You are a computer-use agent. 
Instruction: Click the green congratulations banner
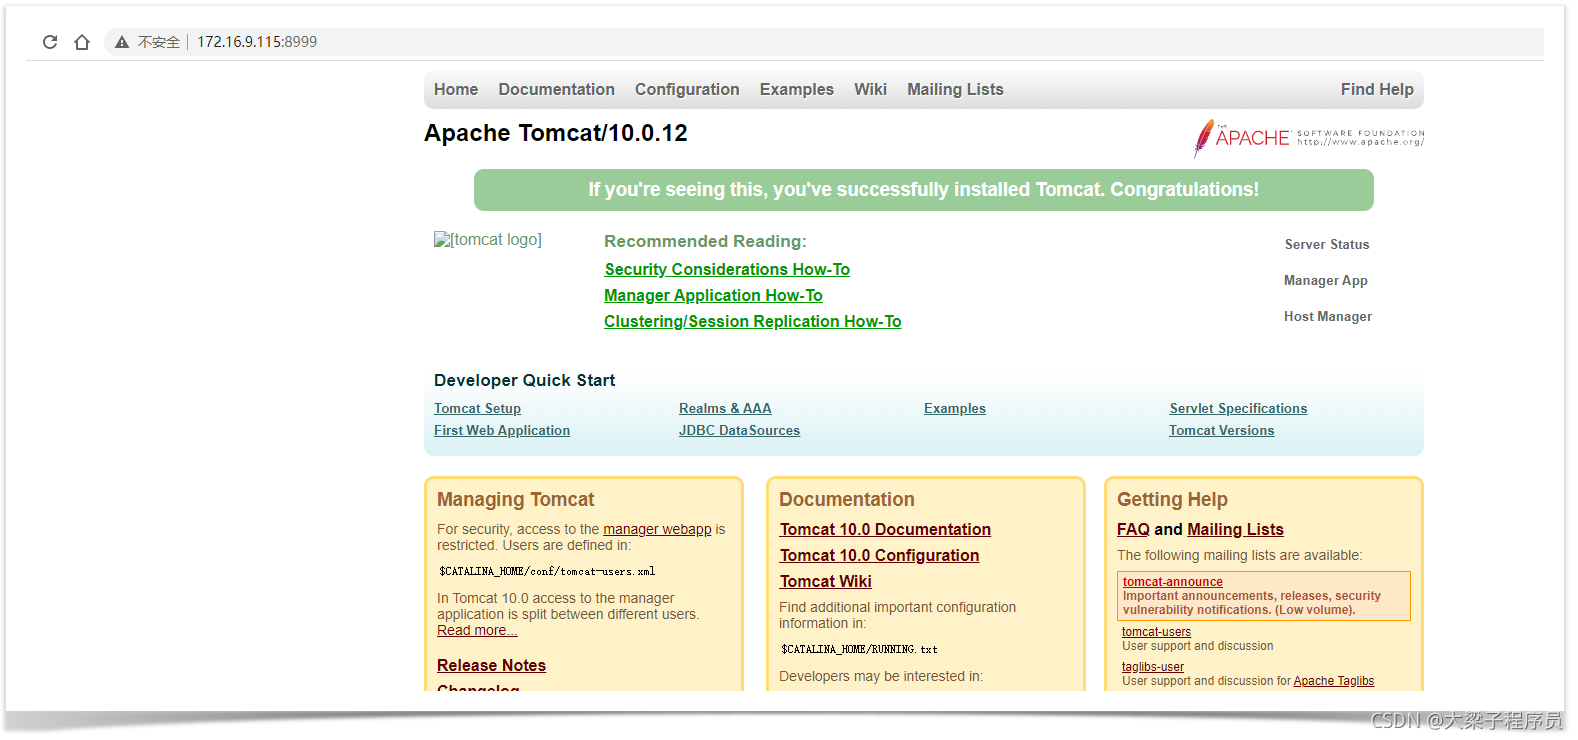[923, 190]
